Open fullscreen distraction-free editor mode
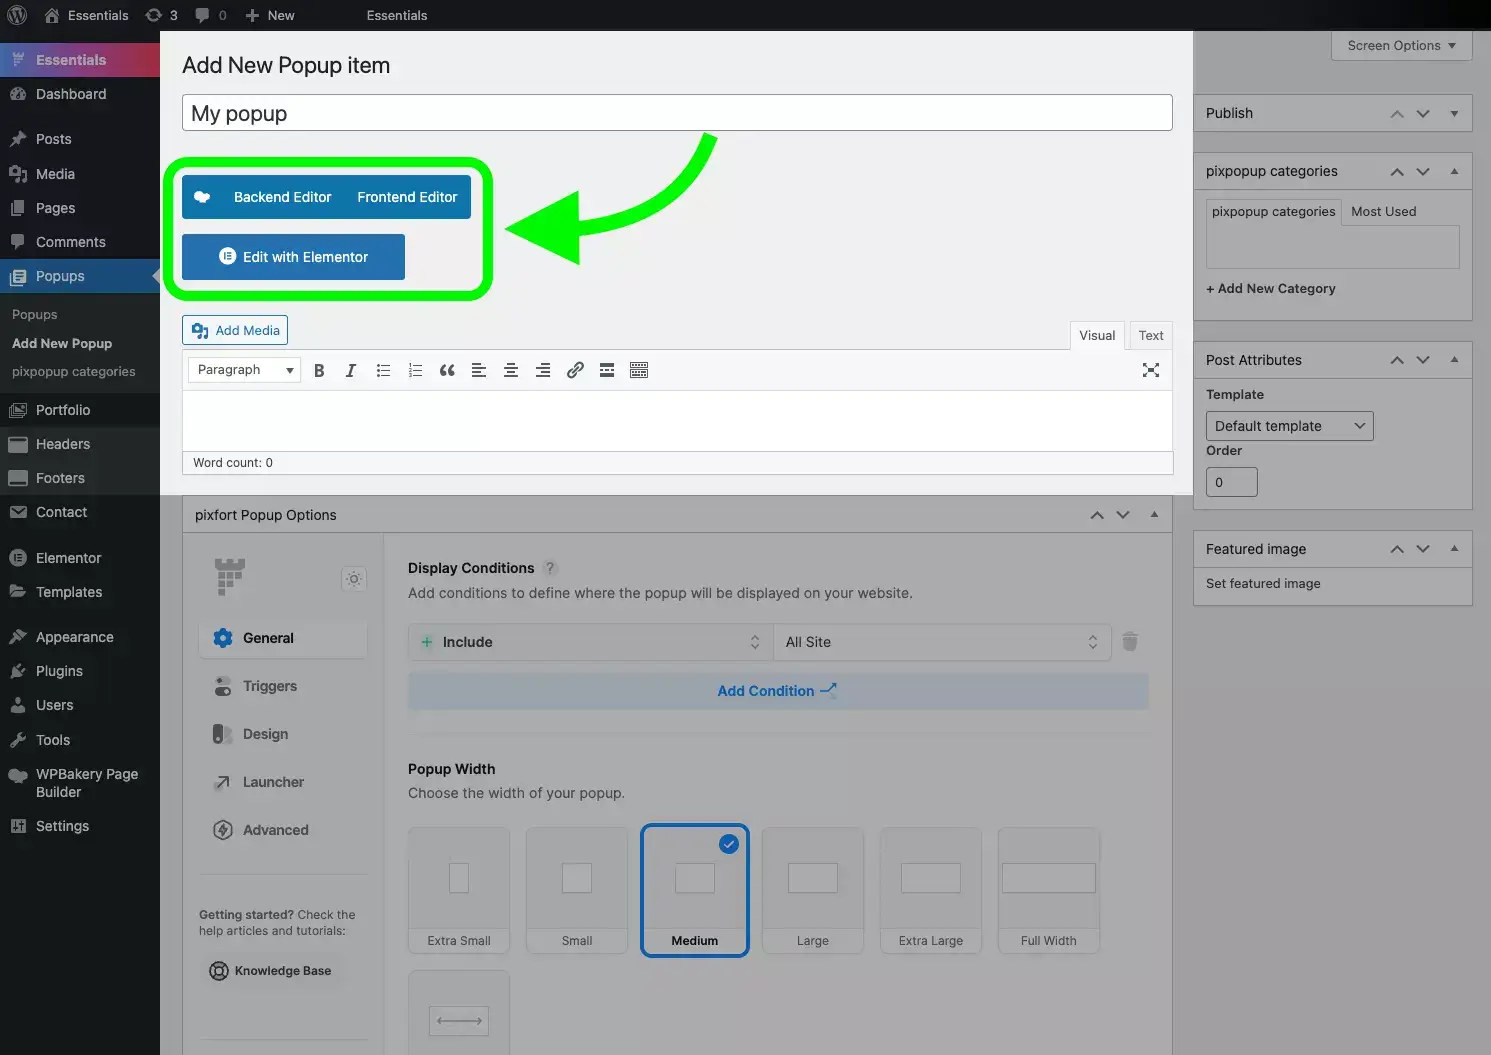1491x1055 pixels. click(x=1151, y=370)
